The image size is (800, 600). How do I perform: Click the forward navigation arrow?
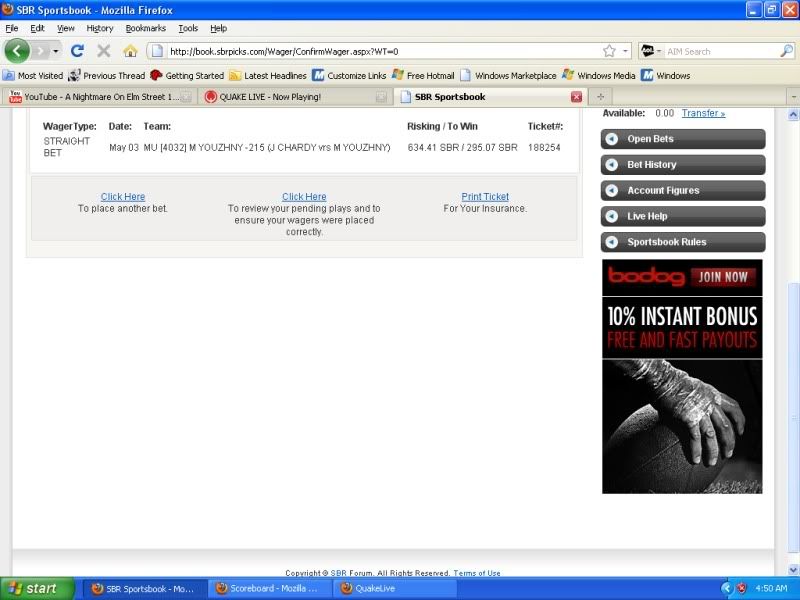click(x=41, y=51)
